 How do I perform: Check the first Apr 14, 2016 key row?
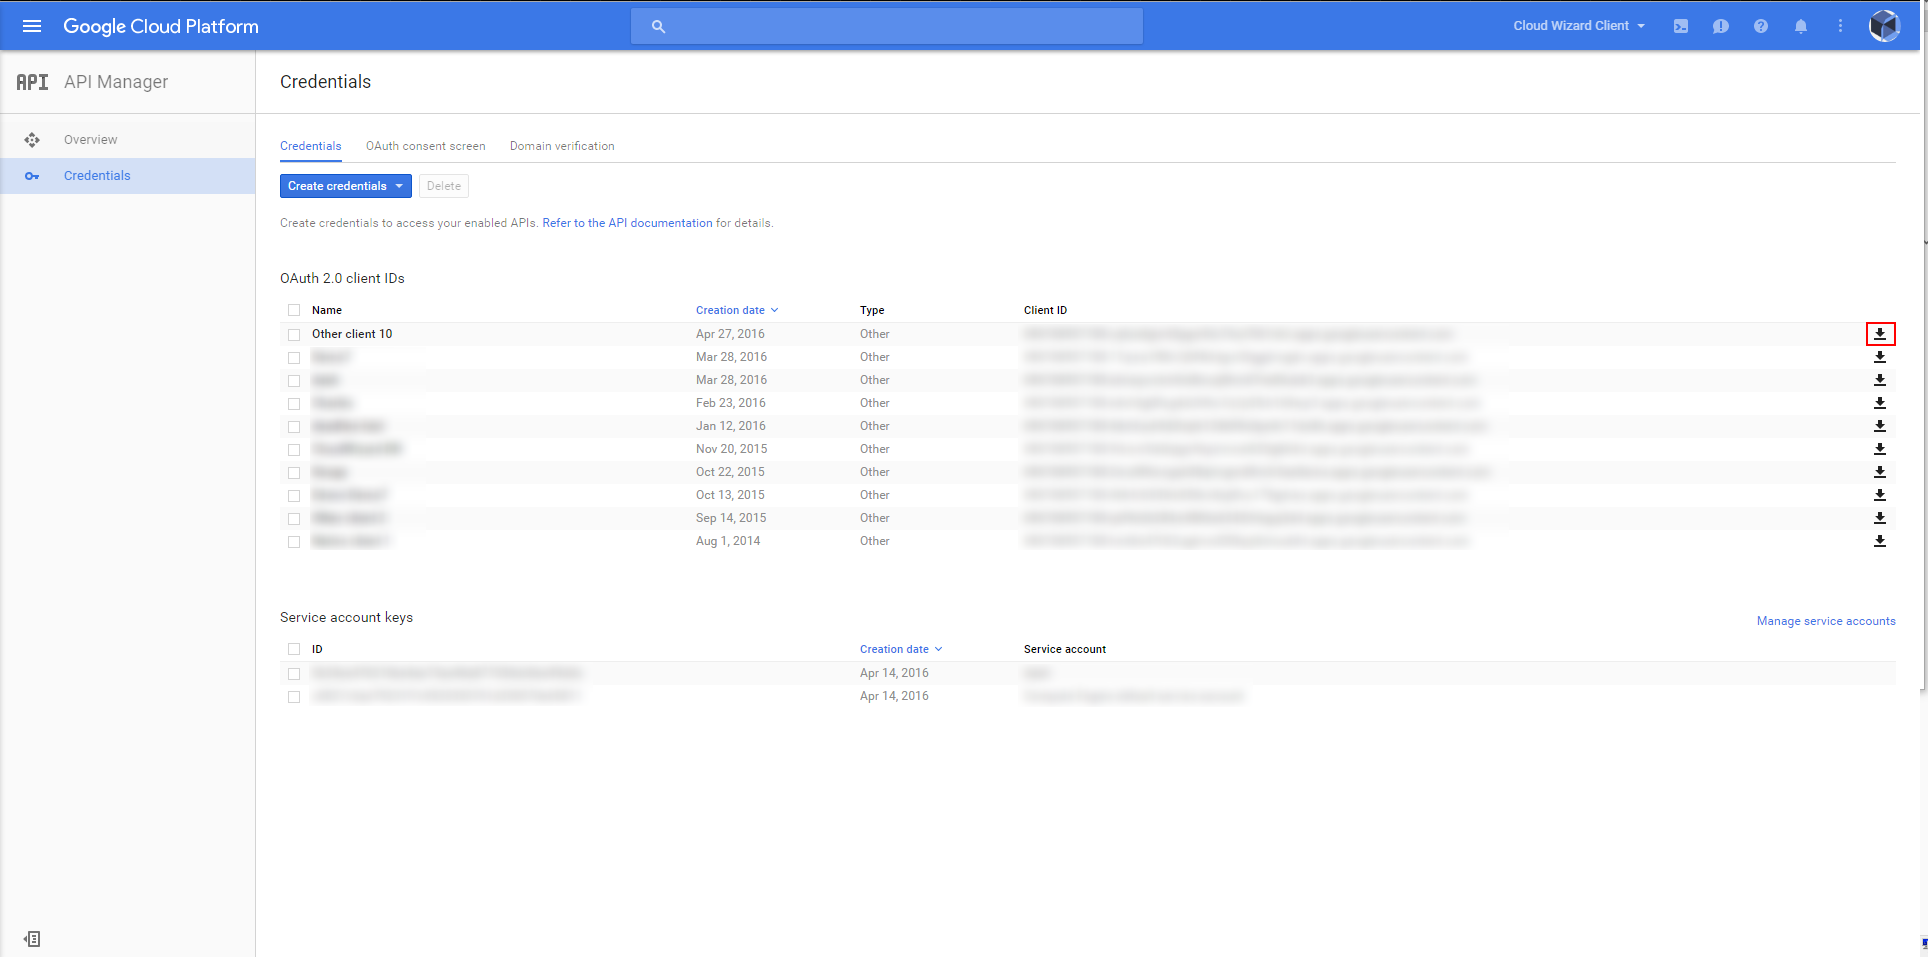[294, 674]
